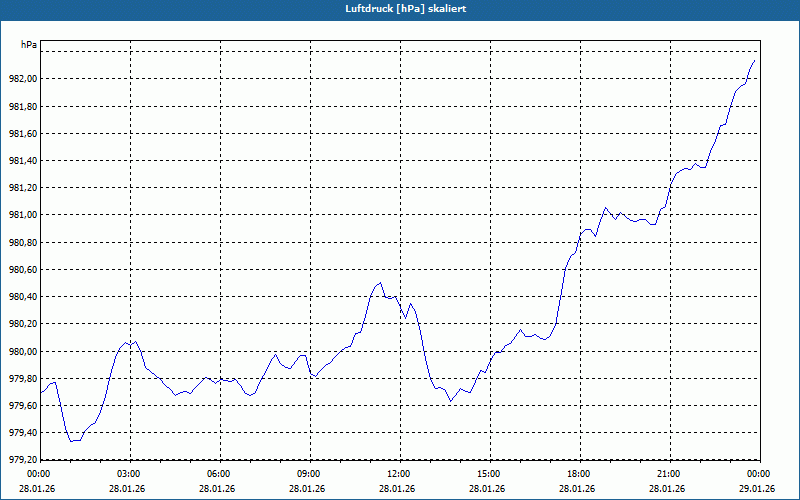The image size is (800, 500).
Task: Select the 28.01.26 date under 09:00
Action: [307, 489]
